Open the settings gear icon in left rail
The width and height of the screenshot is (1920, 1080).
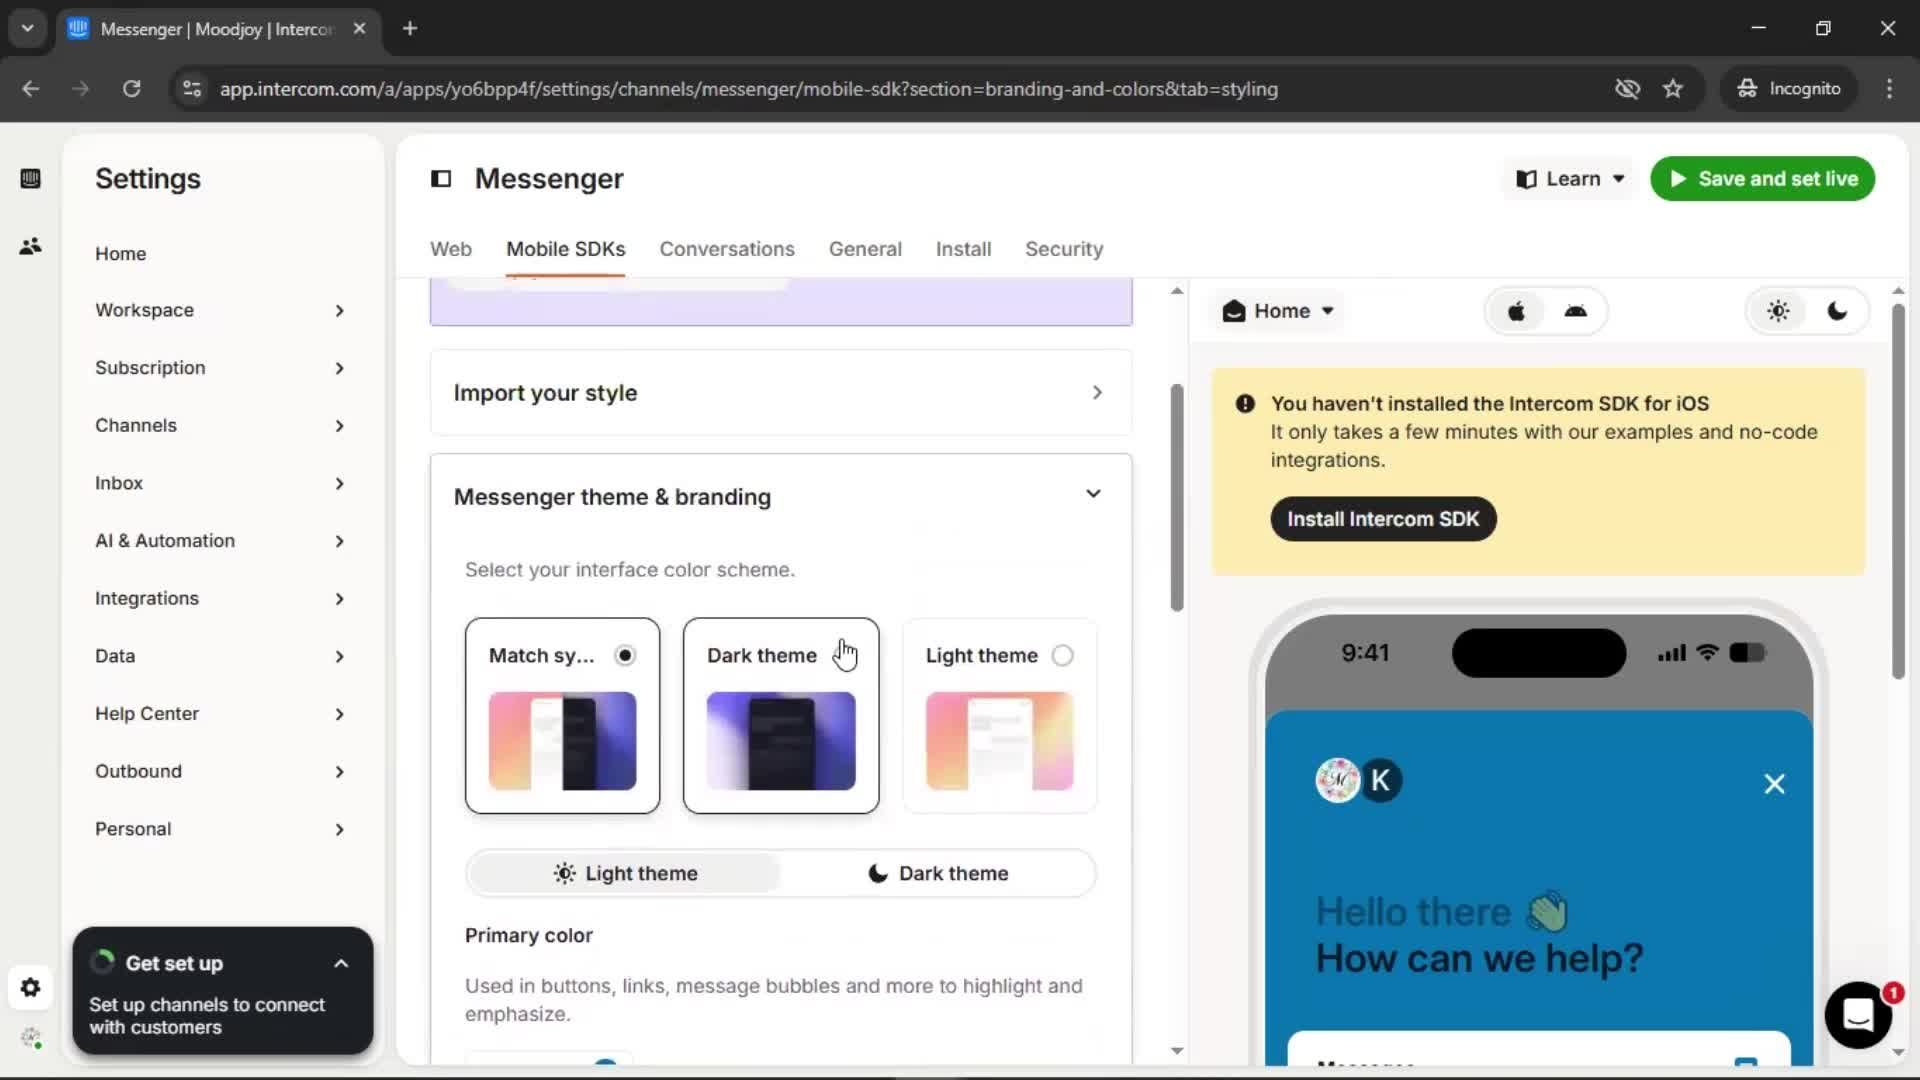30,988
